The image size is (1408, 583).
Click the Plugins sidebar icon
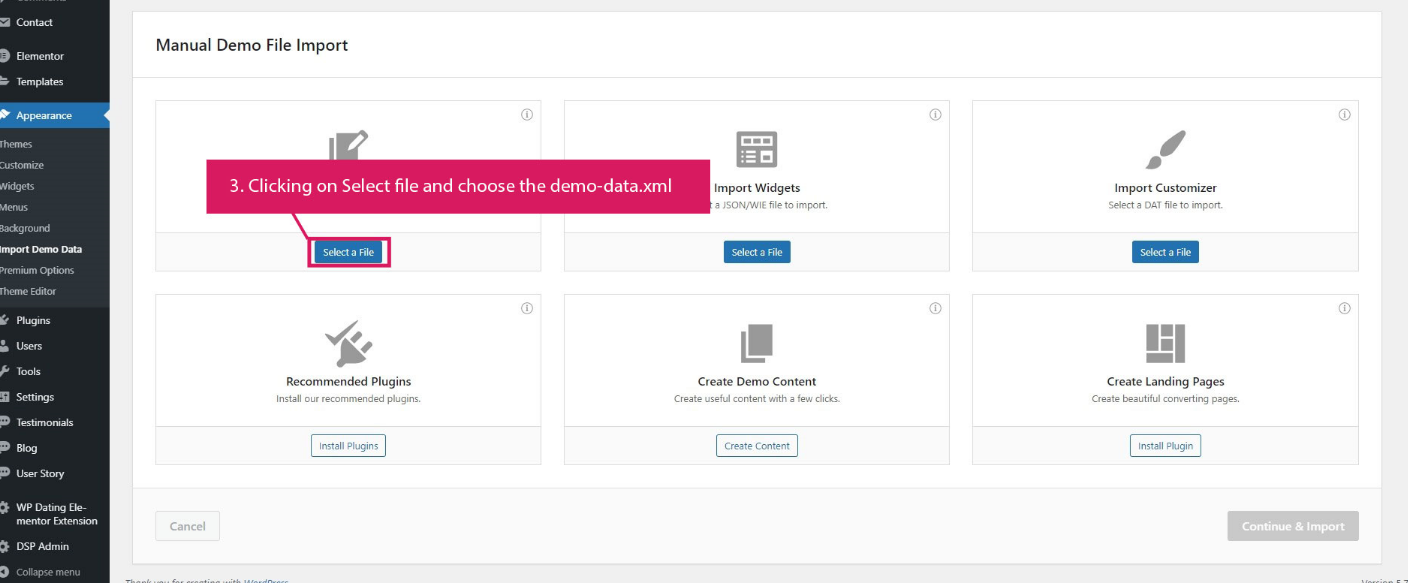[x=4, y=320]
